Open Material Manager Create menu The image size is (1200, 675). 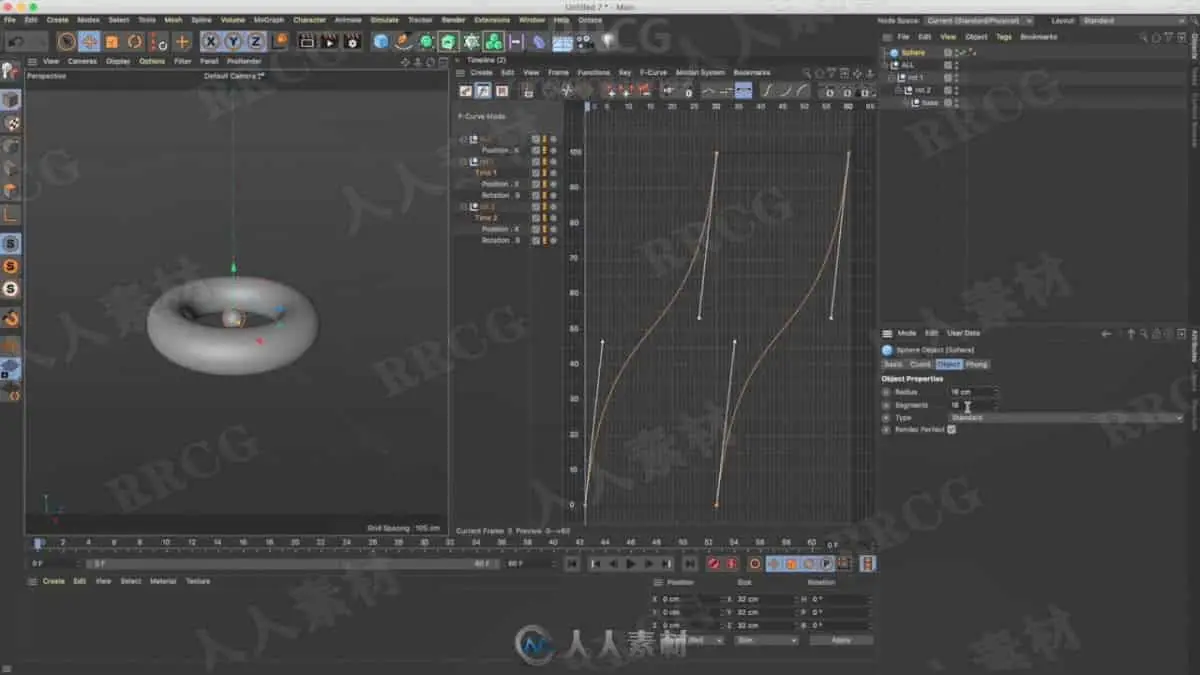pos(53,581)
